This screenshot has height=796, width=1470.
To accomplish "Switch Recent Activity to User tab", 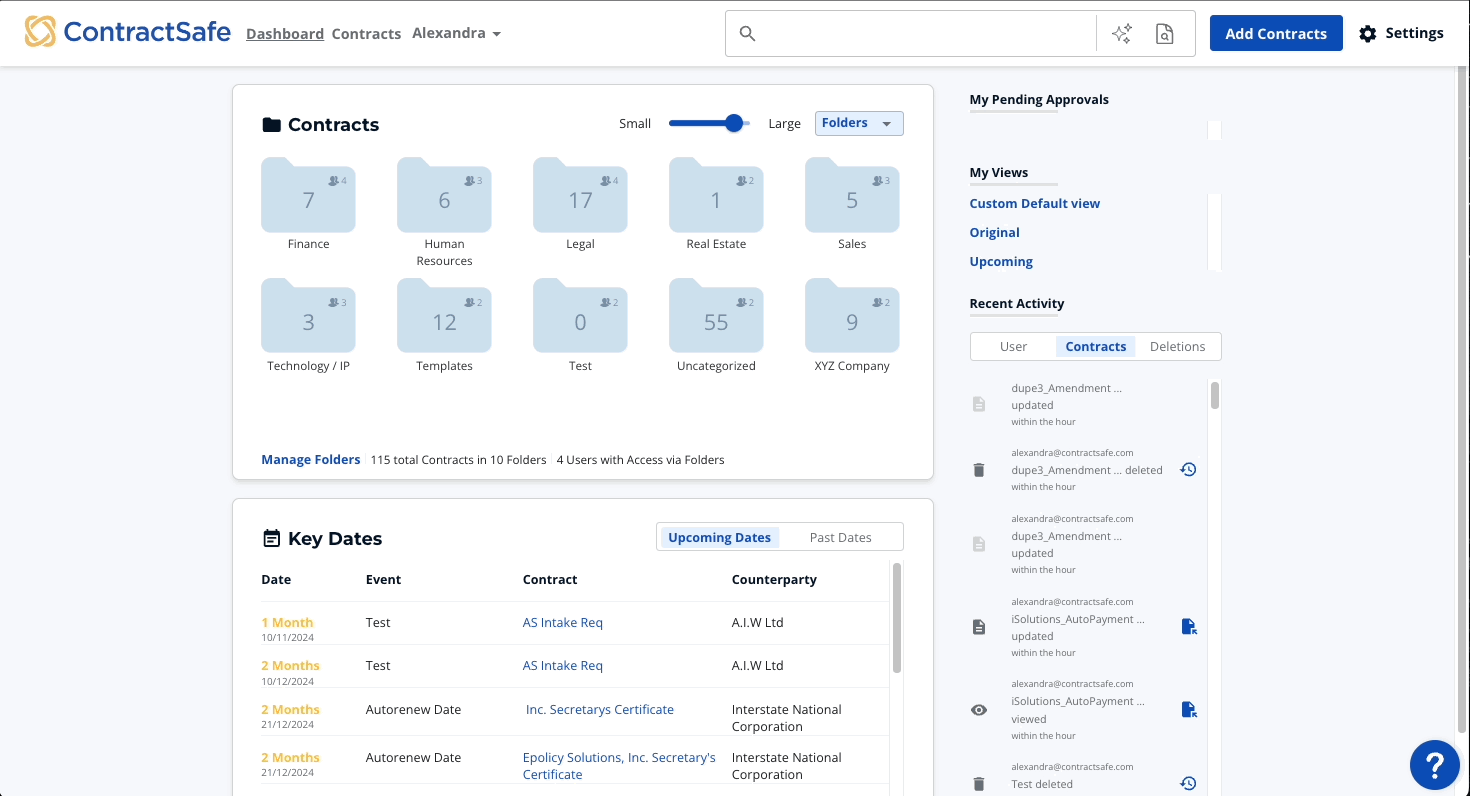I will click(1013, 346).
